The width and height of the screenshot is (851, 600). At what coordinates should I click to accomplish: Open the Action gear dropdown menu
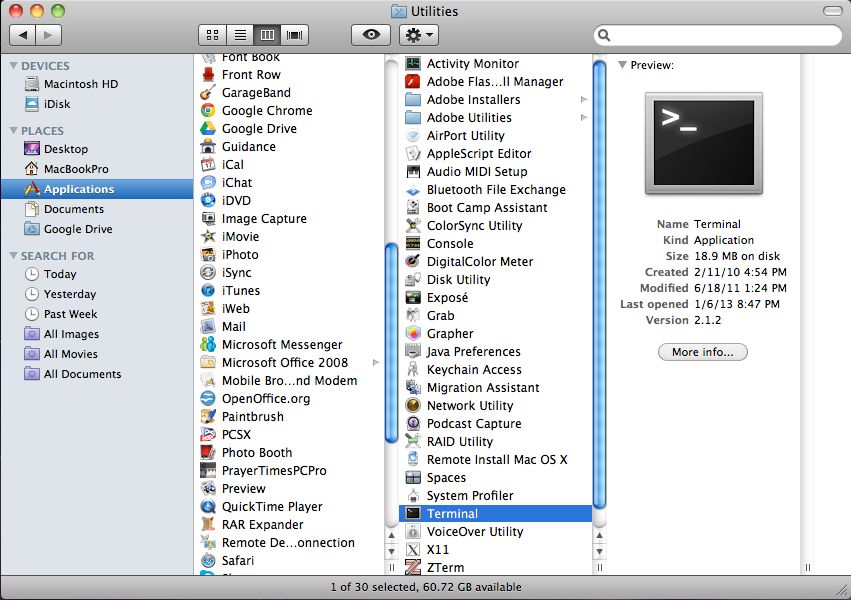[419, 35]
